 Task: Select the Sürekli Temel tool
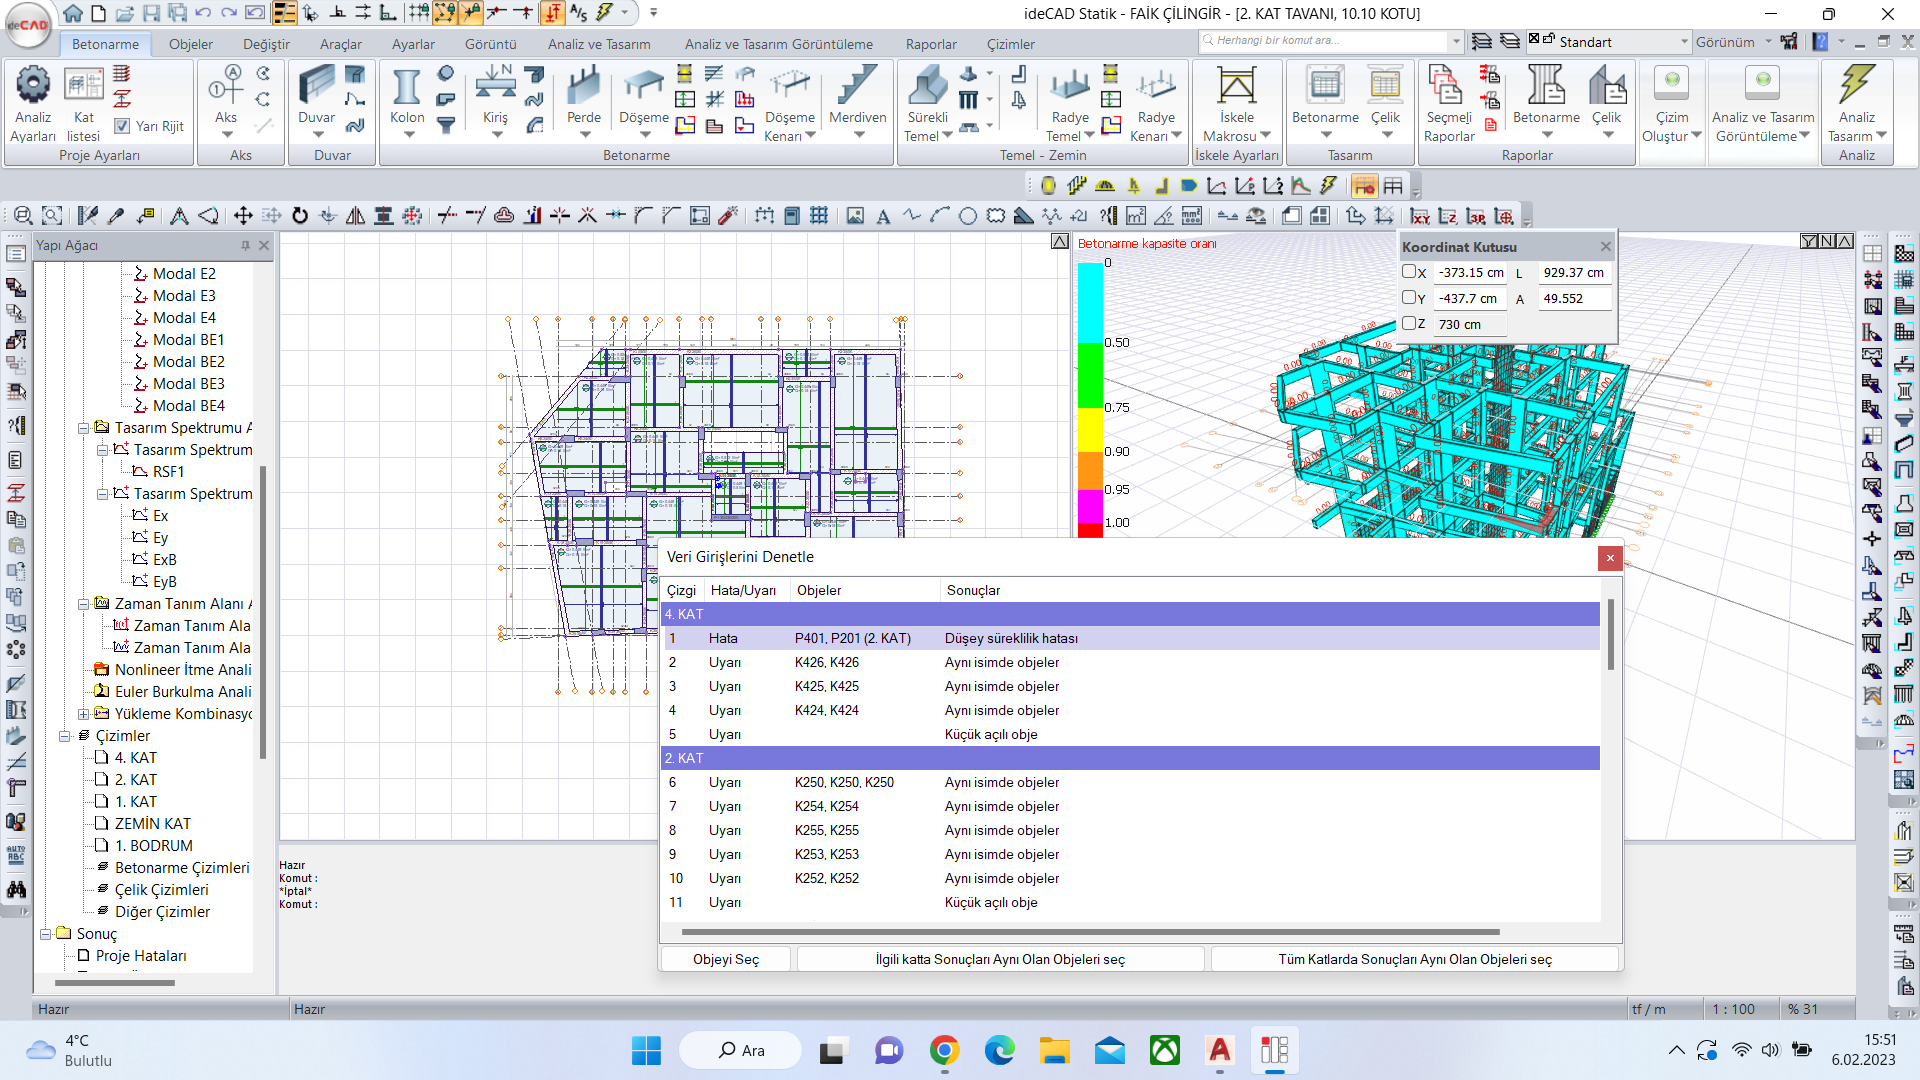(x=927, y=85)
